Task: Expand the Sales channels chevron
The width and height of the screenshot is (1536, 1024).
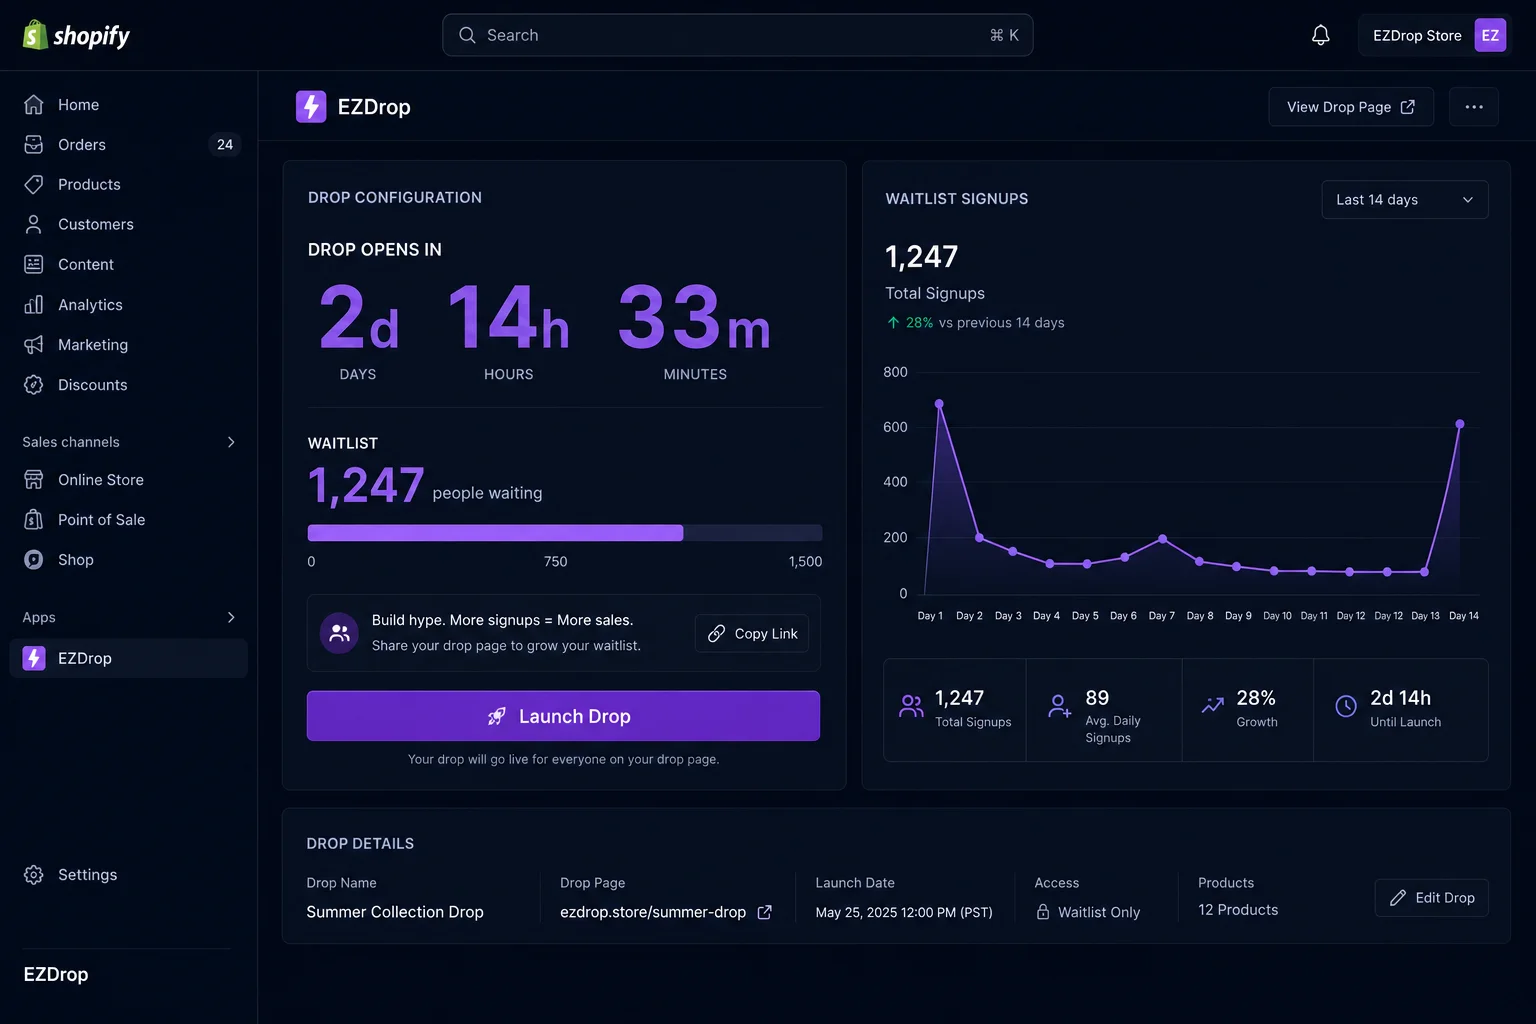Action: tap(231, 442)
